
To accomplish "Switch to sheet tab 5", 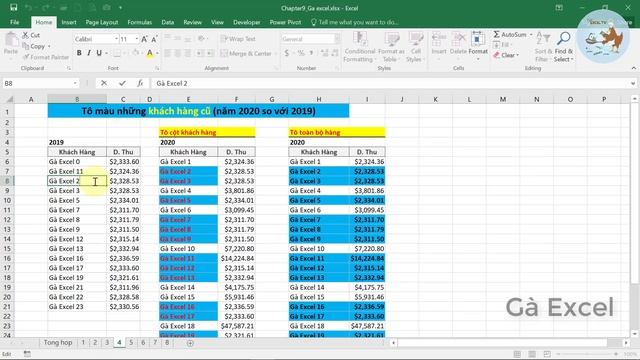I will pyautogui.click(x=131, y=343).
